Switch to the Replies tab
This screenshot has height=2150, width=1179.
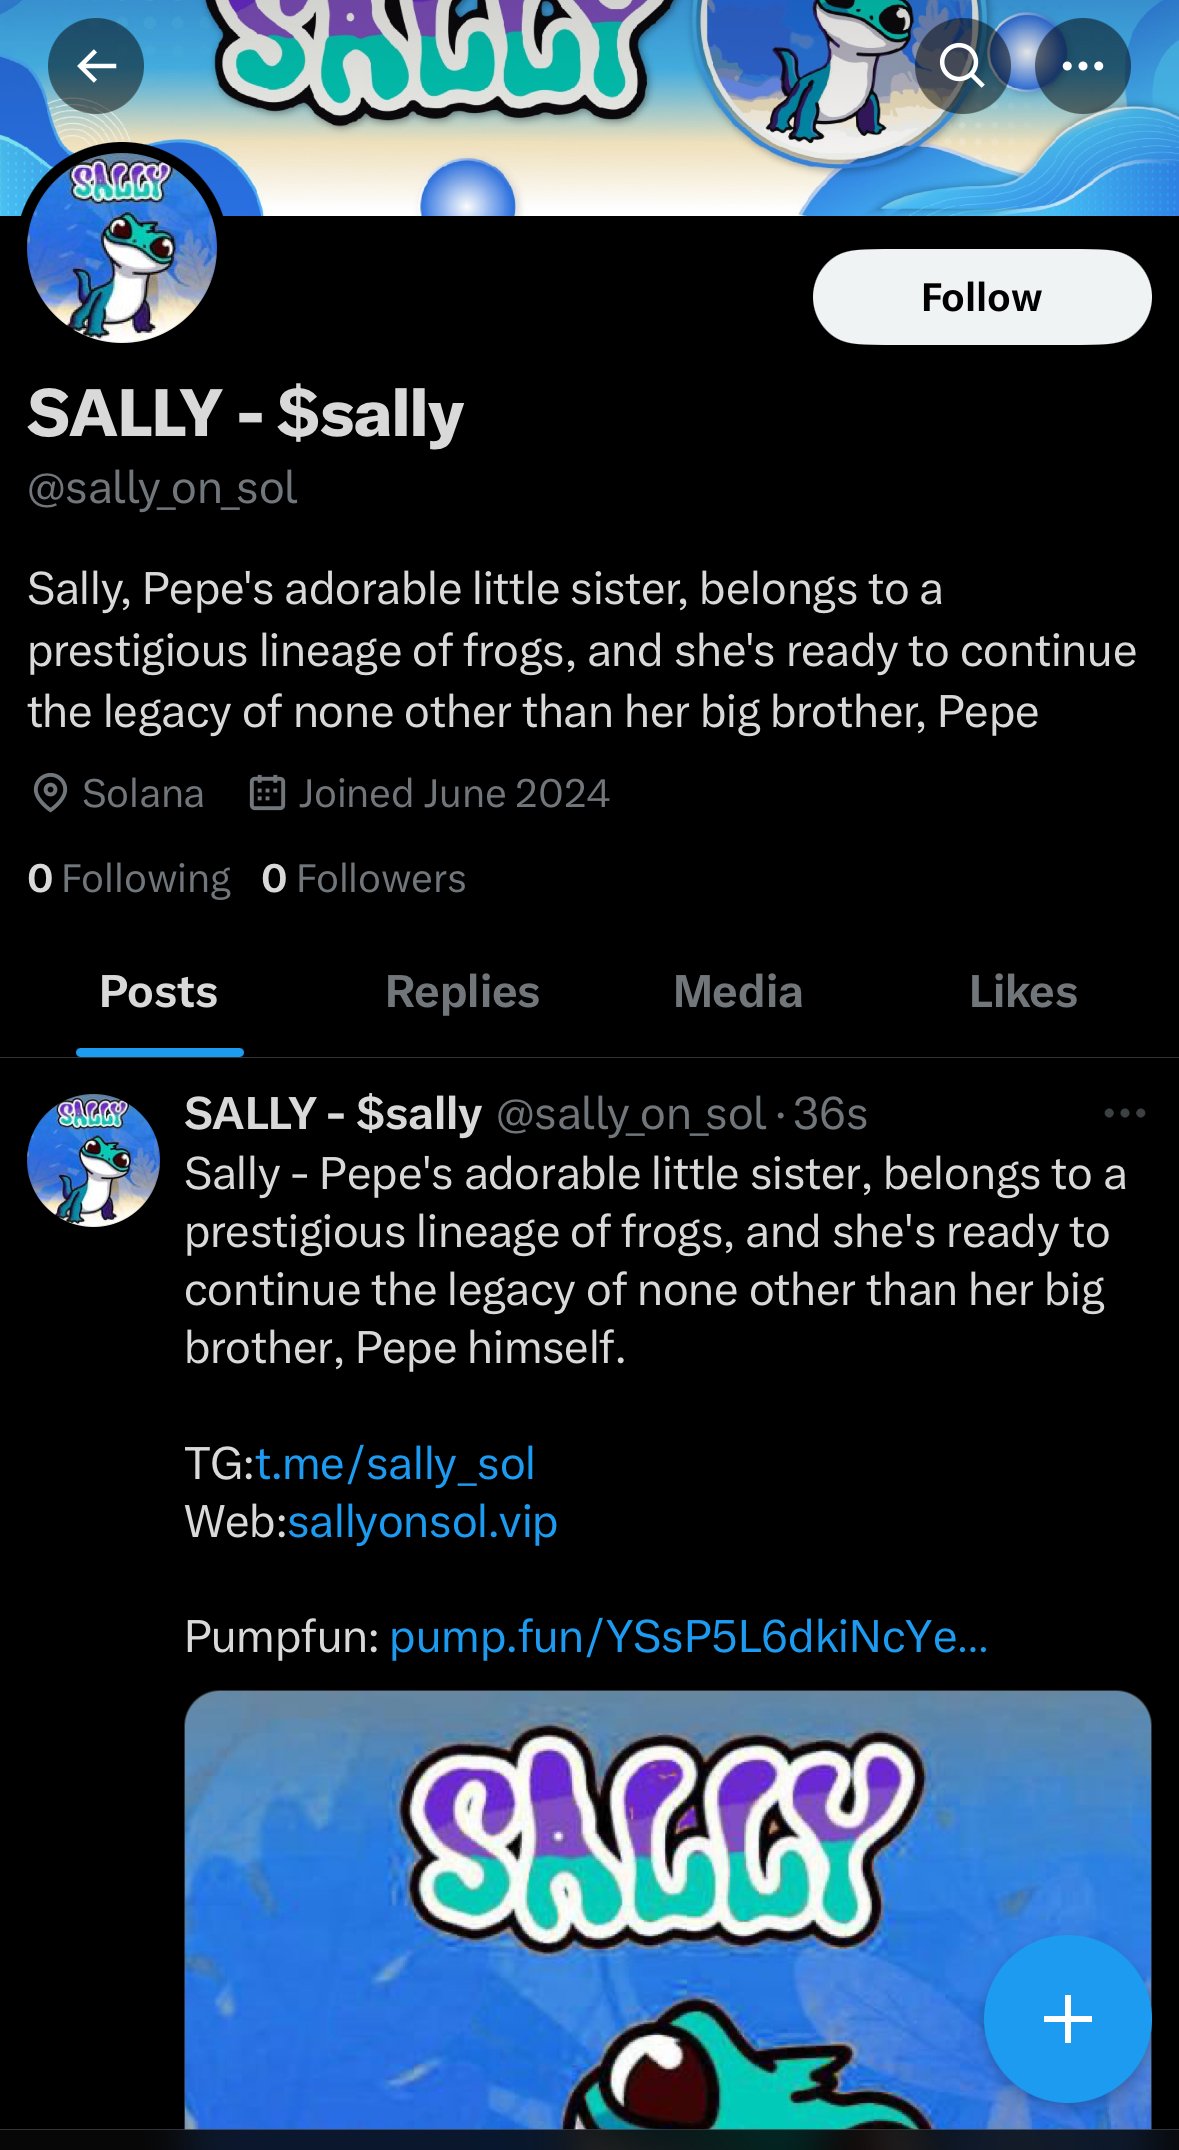[462, 992]
